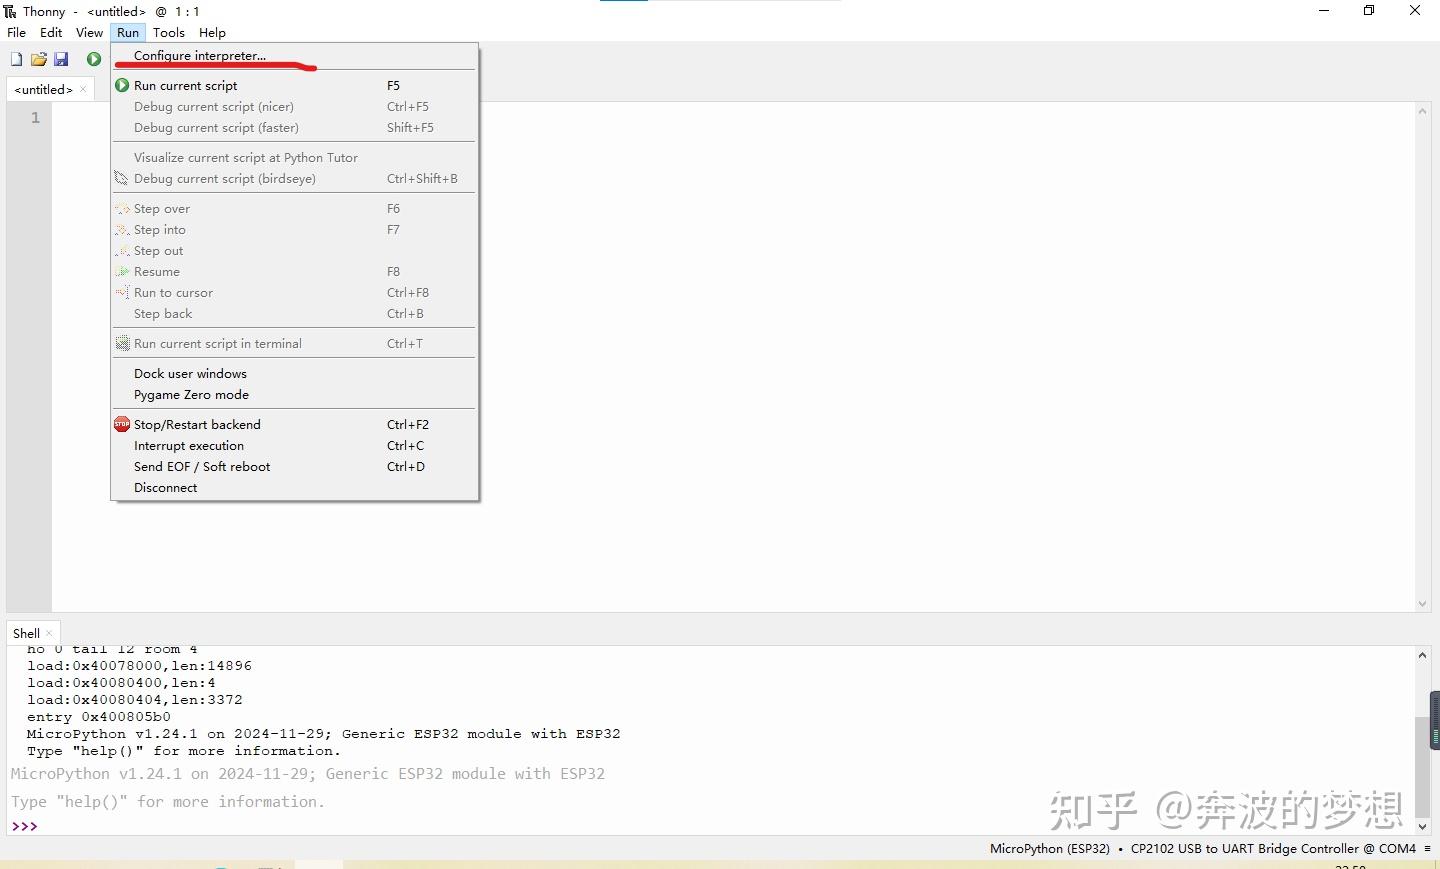
Task: Select Send EOF / Soft reboot
Action: (202, 466)
